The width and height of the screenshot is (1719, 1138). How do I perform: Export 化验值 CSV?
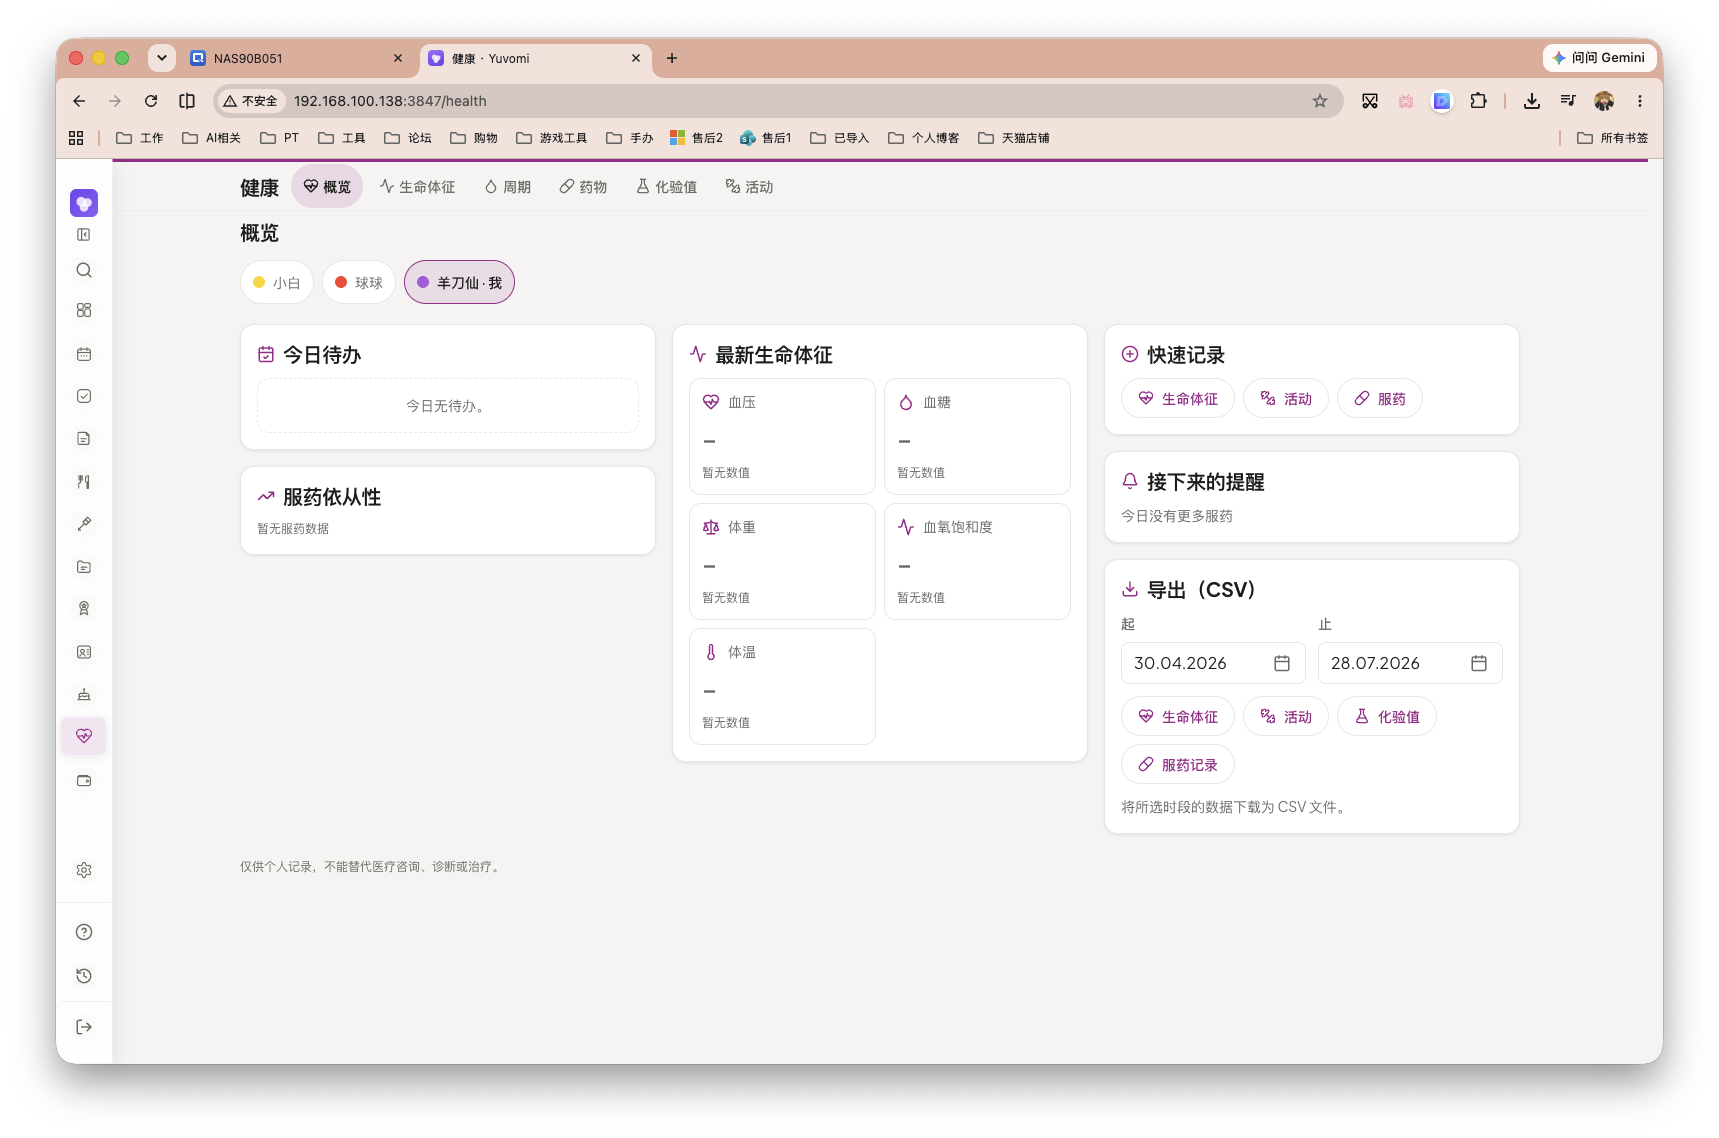click(x=1387, y=717)
